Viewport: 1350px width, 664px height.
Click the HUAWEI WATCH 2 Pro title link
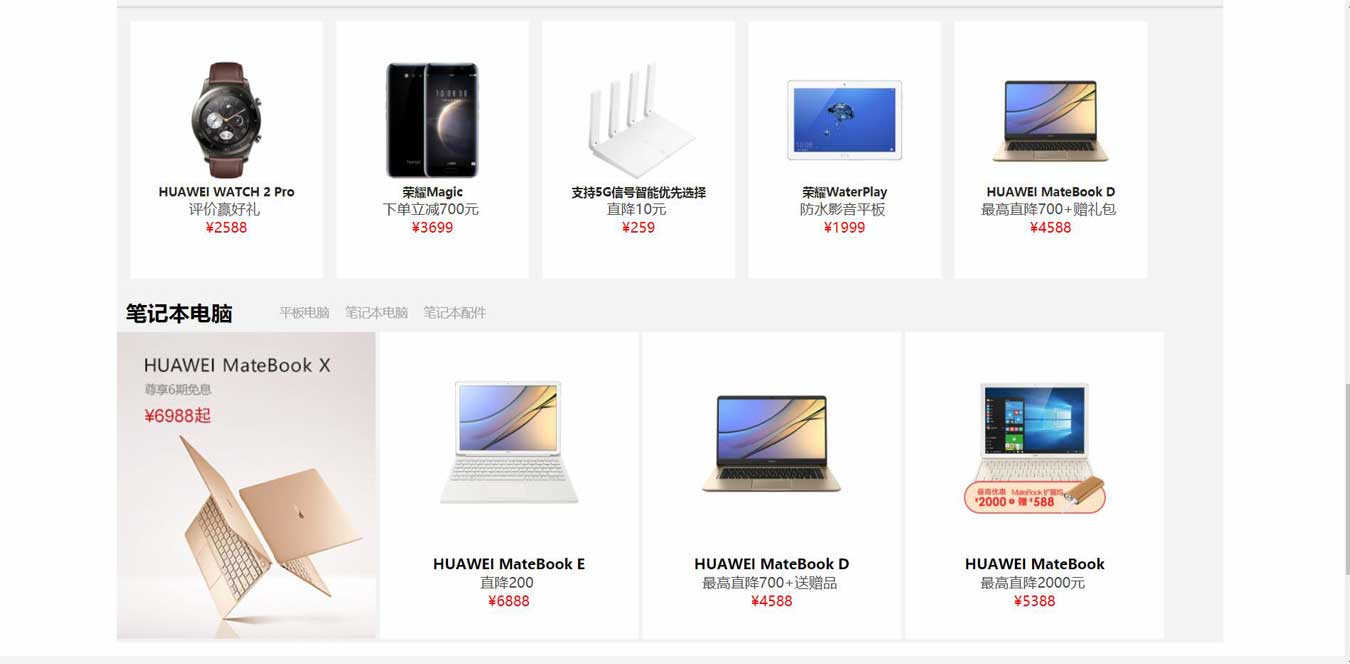(226, 192)
